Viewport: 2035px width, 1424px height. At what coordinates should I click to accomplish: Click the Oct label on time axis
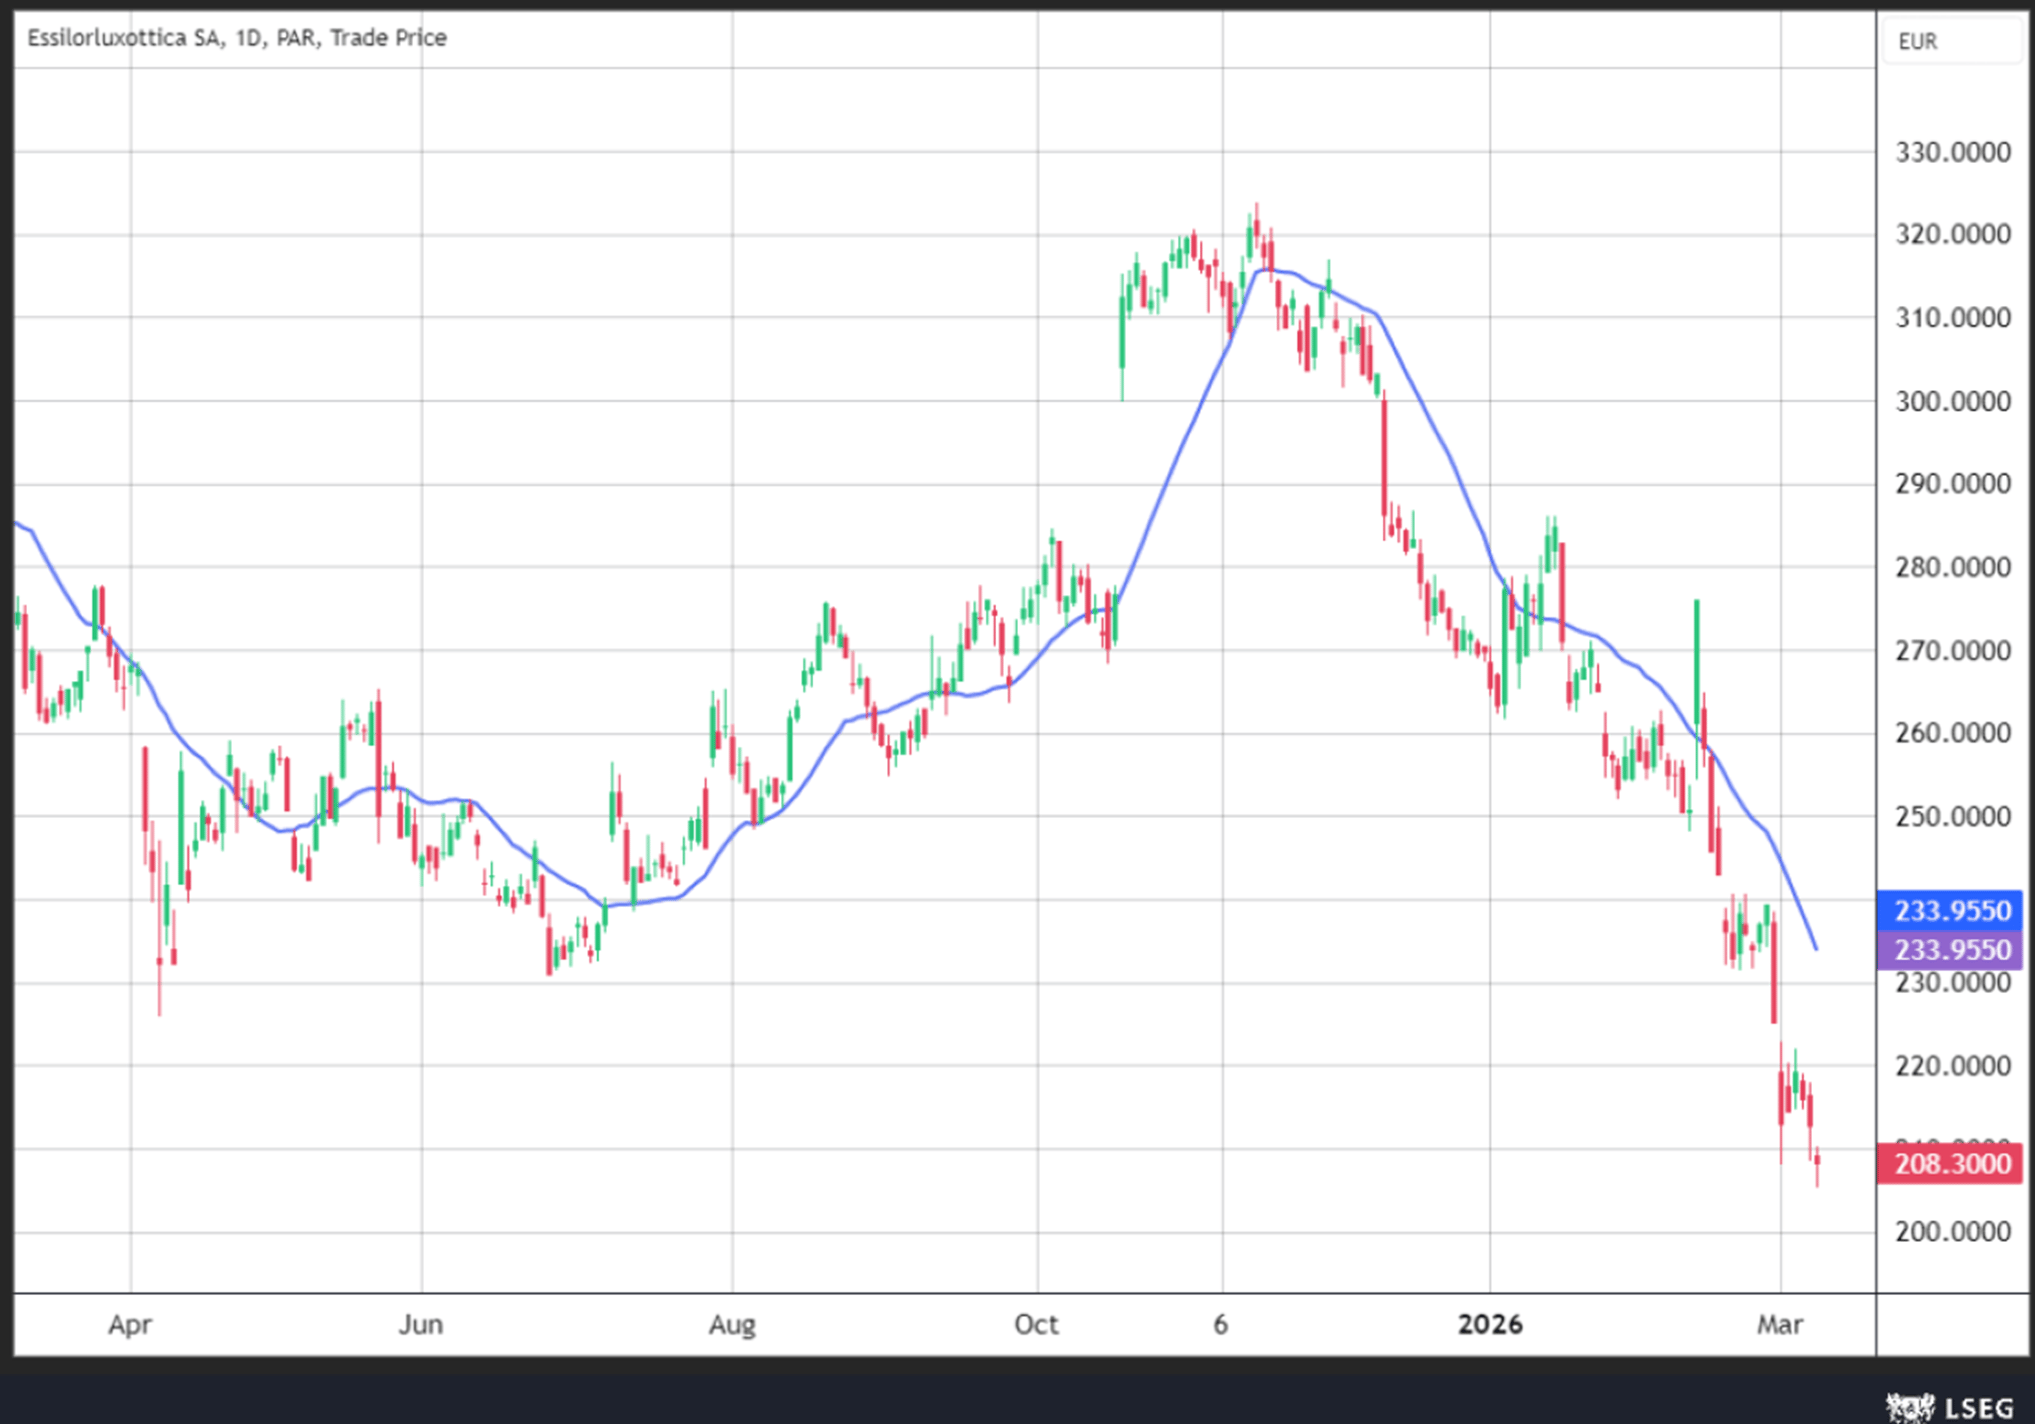pos(1036,1324)
